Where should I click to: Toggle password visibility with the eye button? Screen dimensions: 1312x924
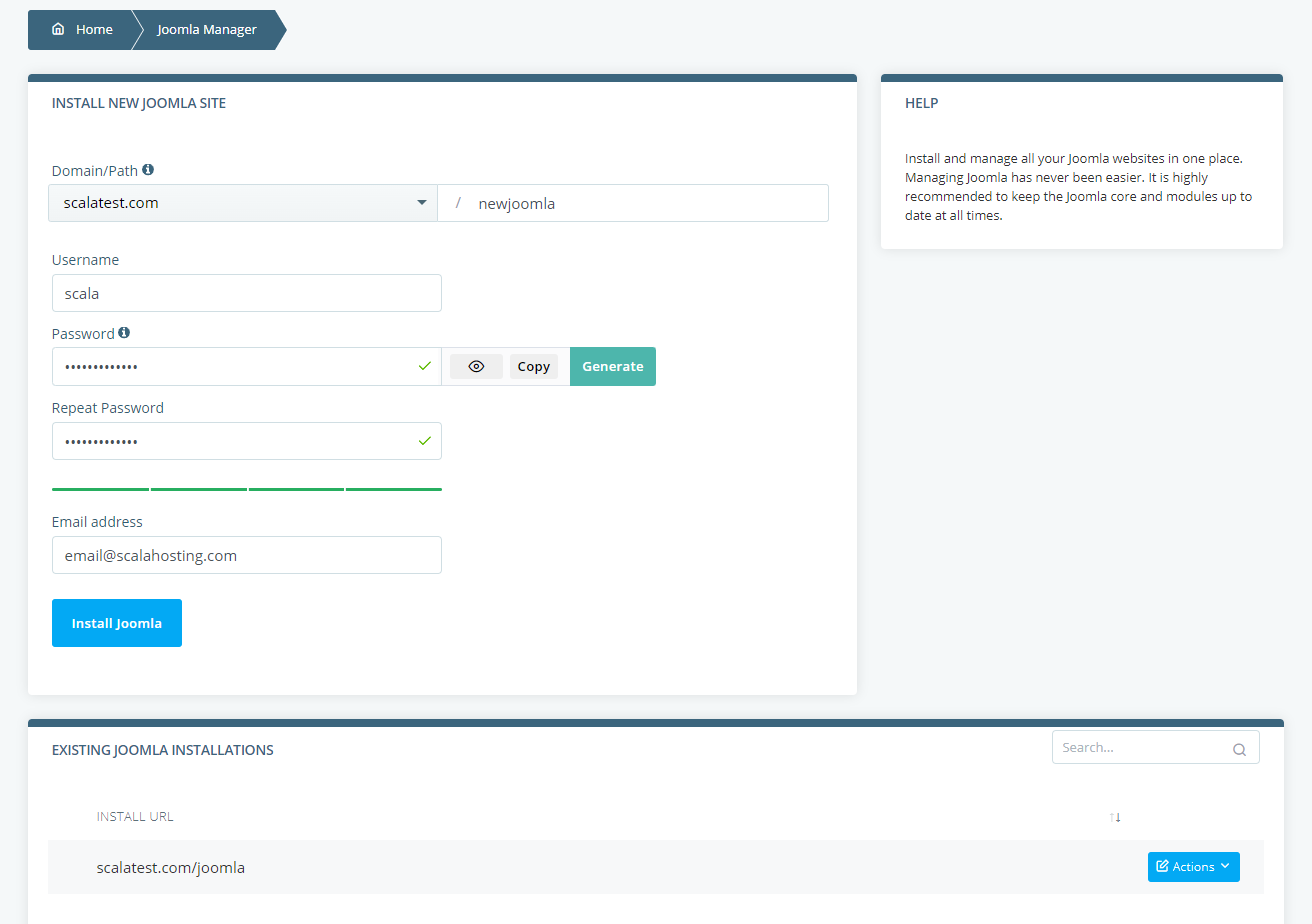click(x=476, y=367)
